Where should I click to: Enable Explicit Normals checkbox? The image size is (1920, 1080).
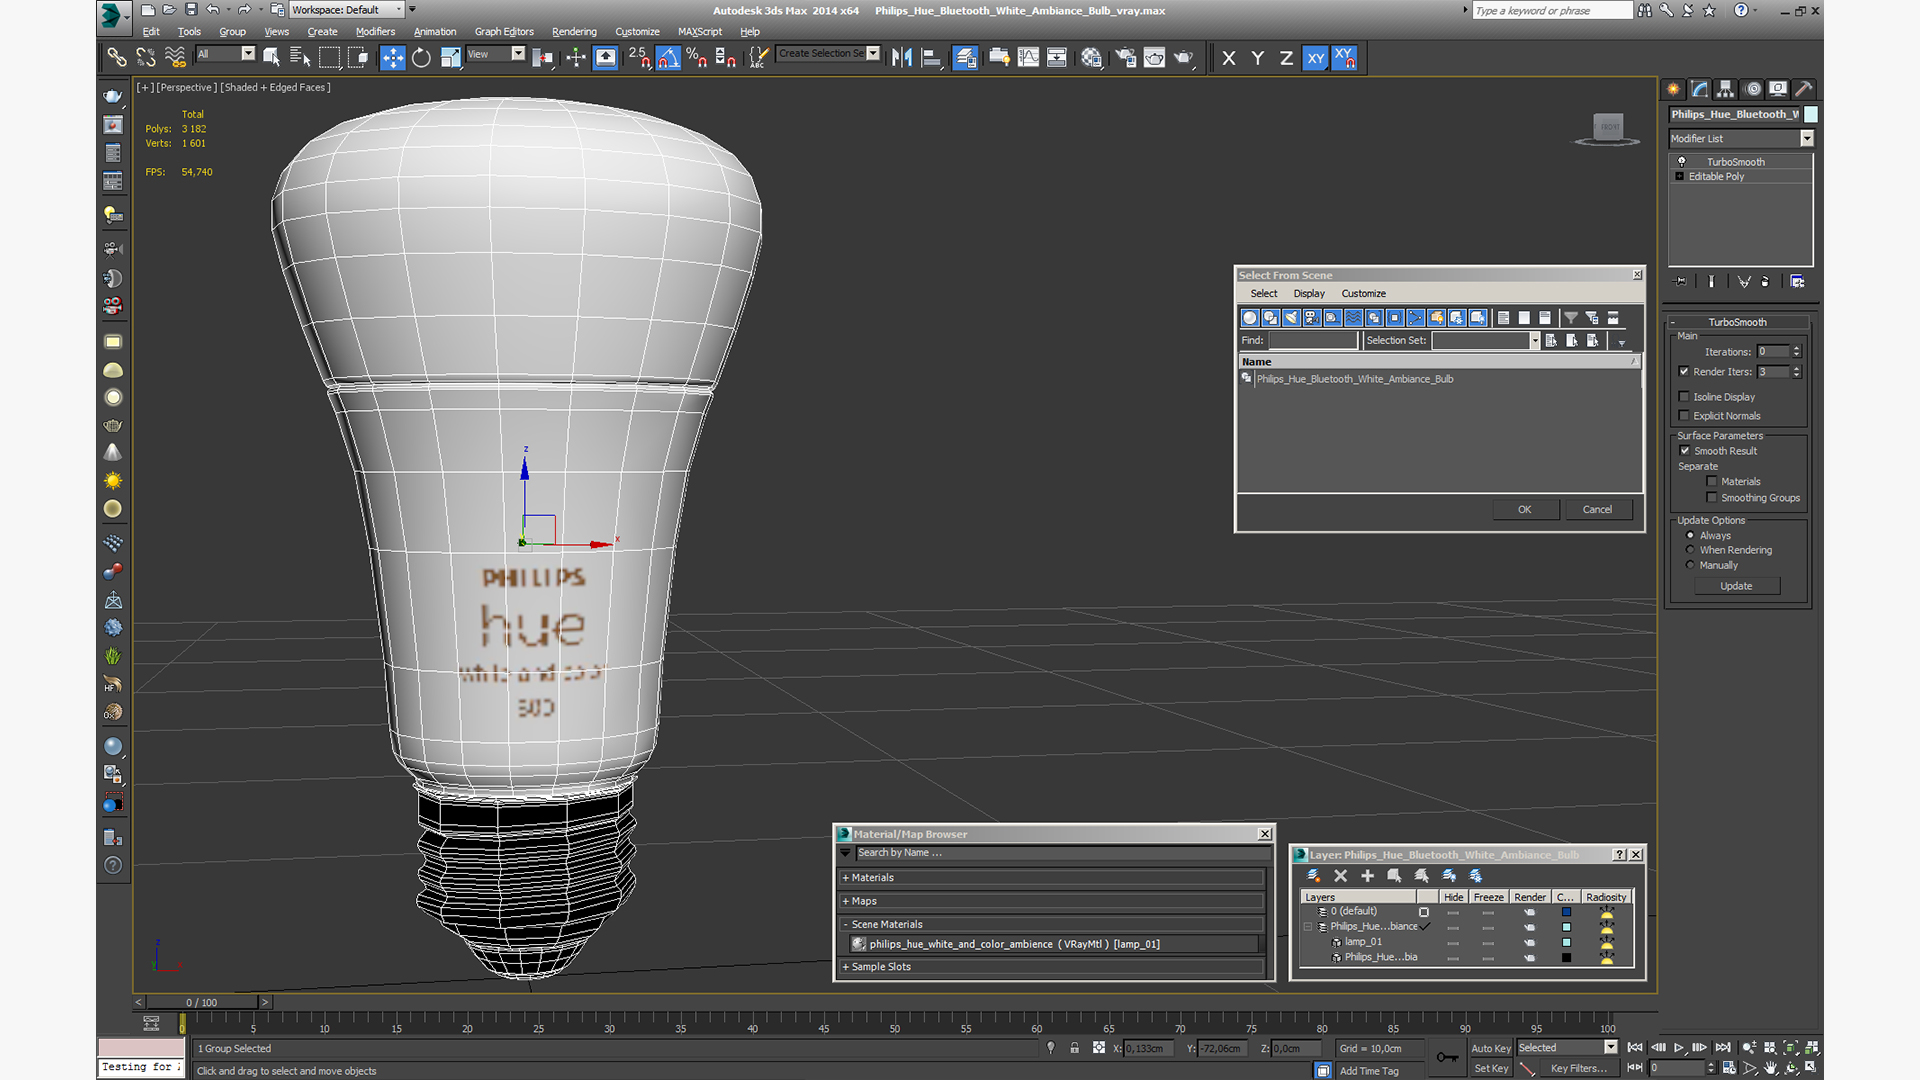tap(1684, 416)
